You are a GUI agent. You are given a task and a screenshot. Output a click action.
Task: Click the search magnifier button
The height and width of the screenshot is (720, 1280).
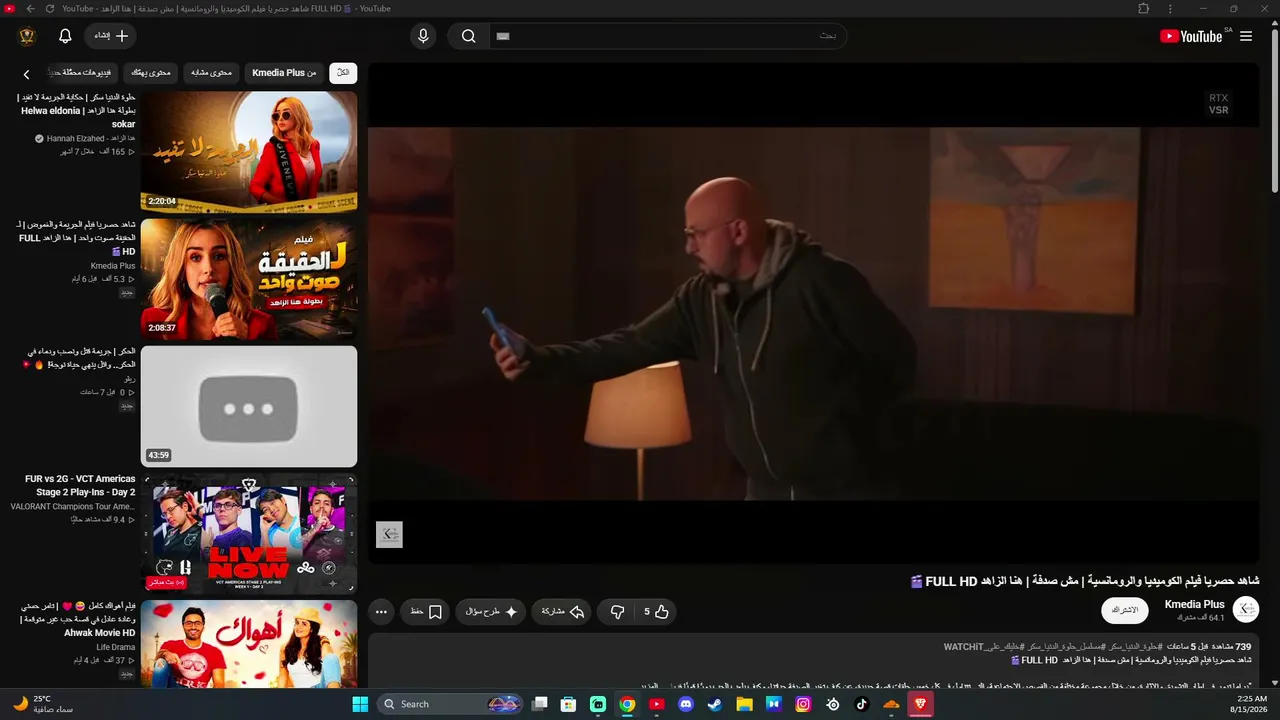(468, 36)
